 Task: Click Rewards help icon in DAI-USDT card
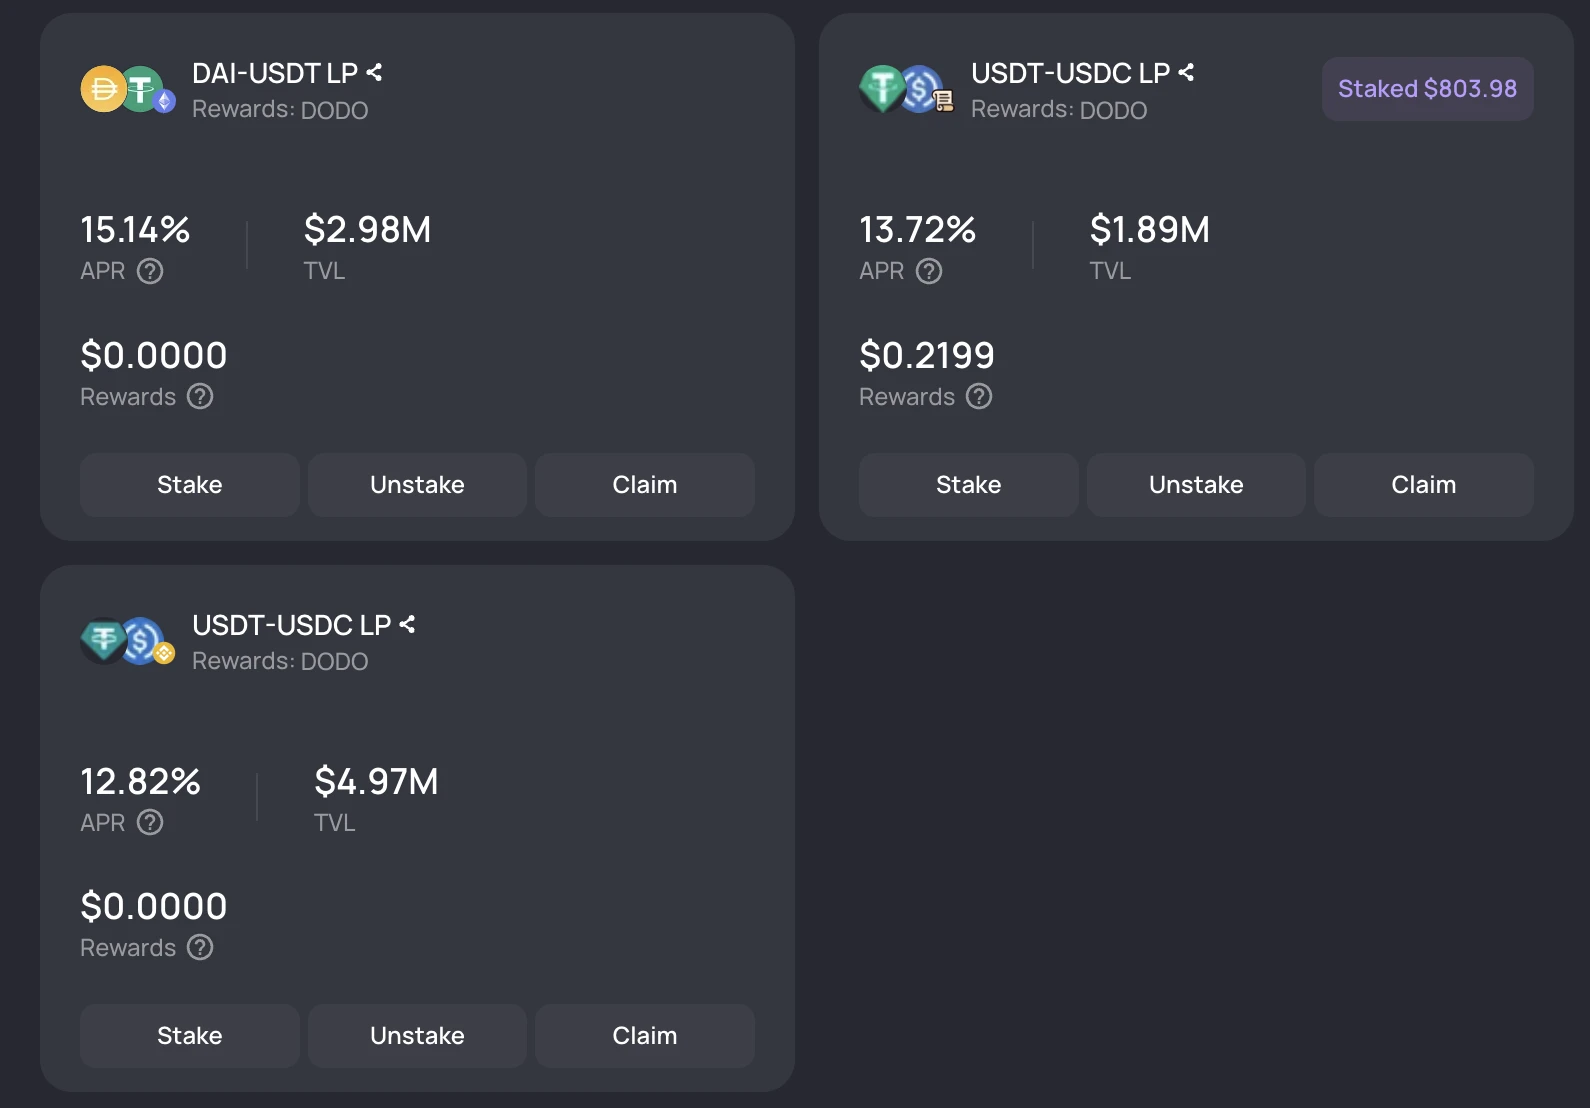pyautogui.click(x=200, y=397)
